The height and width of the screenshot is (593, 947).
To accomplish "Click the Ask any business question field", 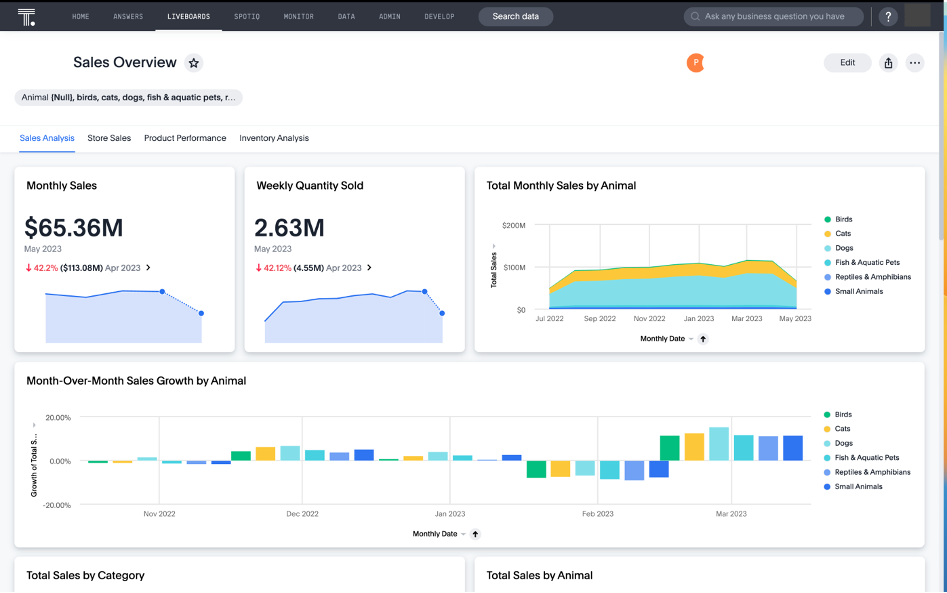I will (x=774, y=17).
